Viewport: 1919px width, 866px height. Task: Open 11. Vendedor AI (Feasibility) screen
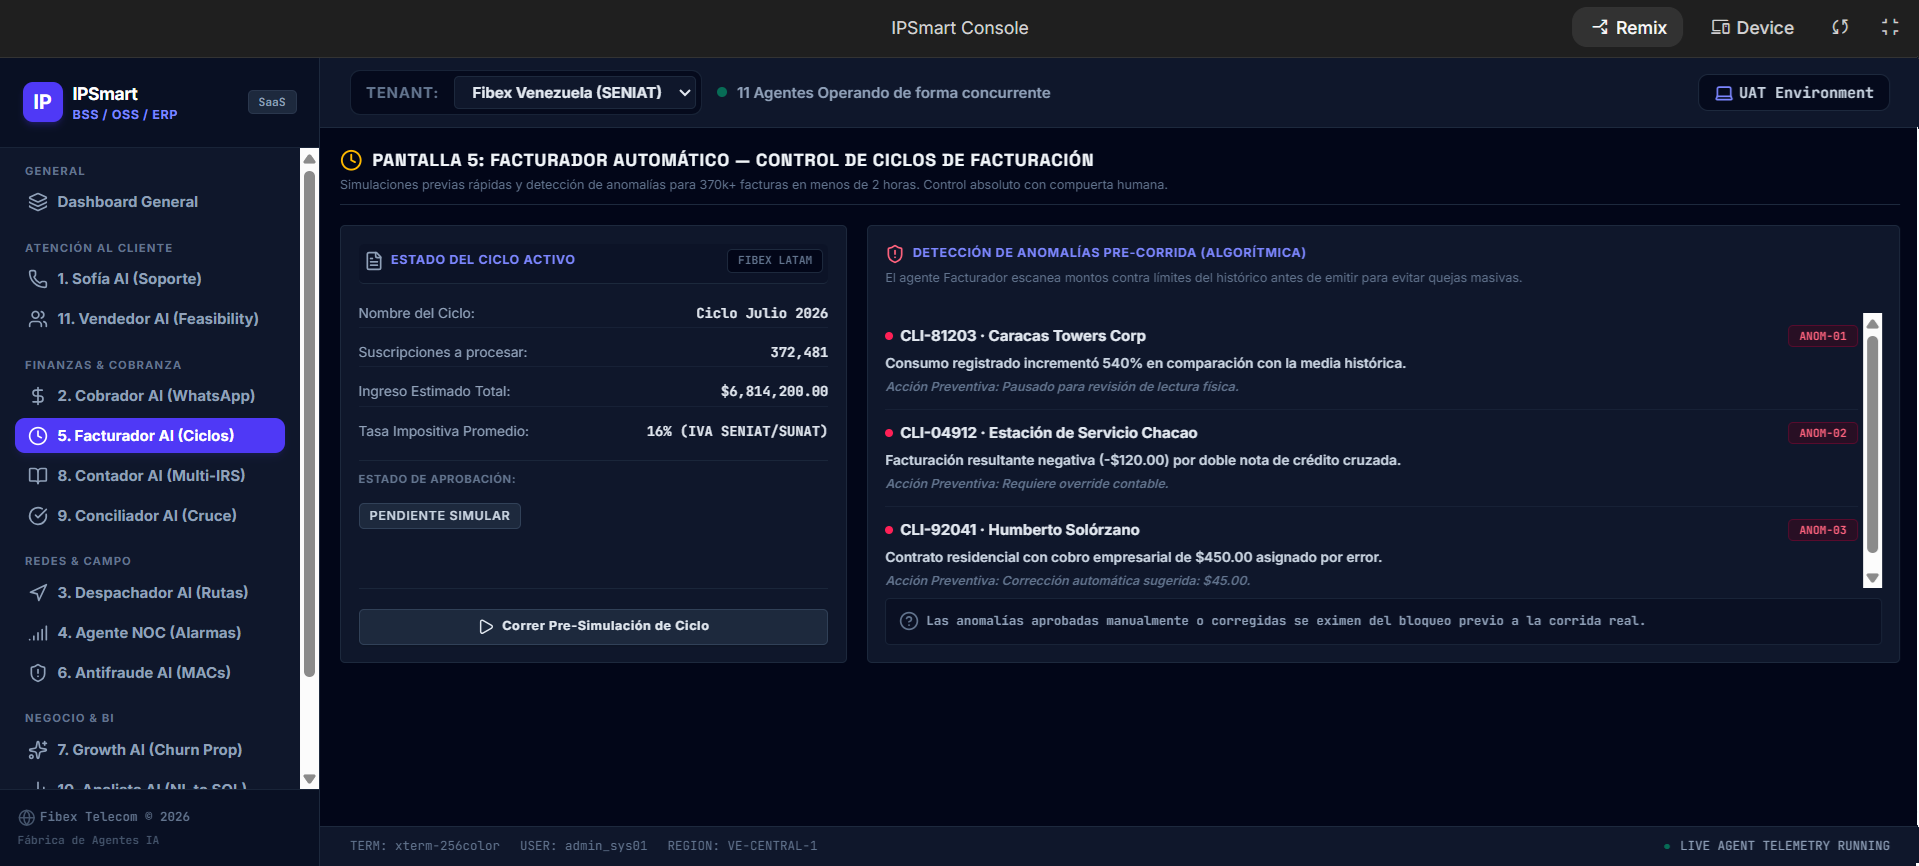point(150,319)
